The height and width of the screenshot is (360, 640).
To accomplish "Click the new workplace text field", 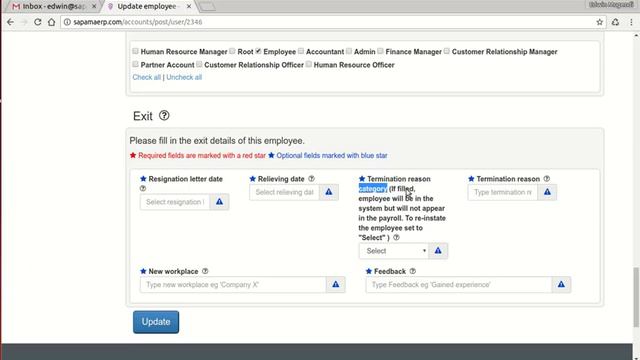I will [233, 284].
